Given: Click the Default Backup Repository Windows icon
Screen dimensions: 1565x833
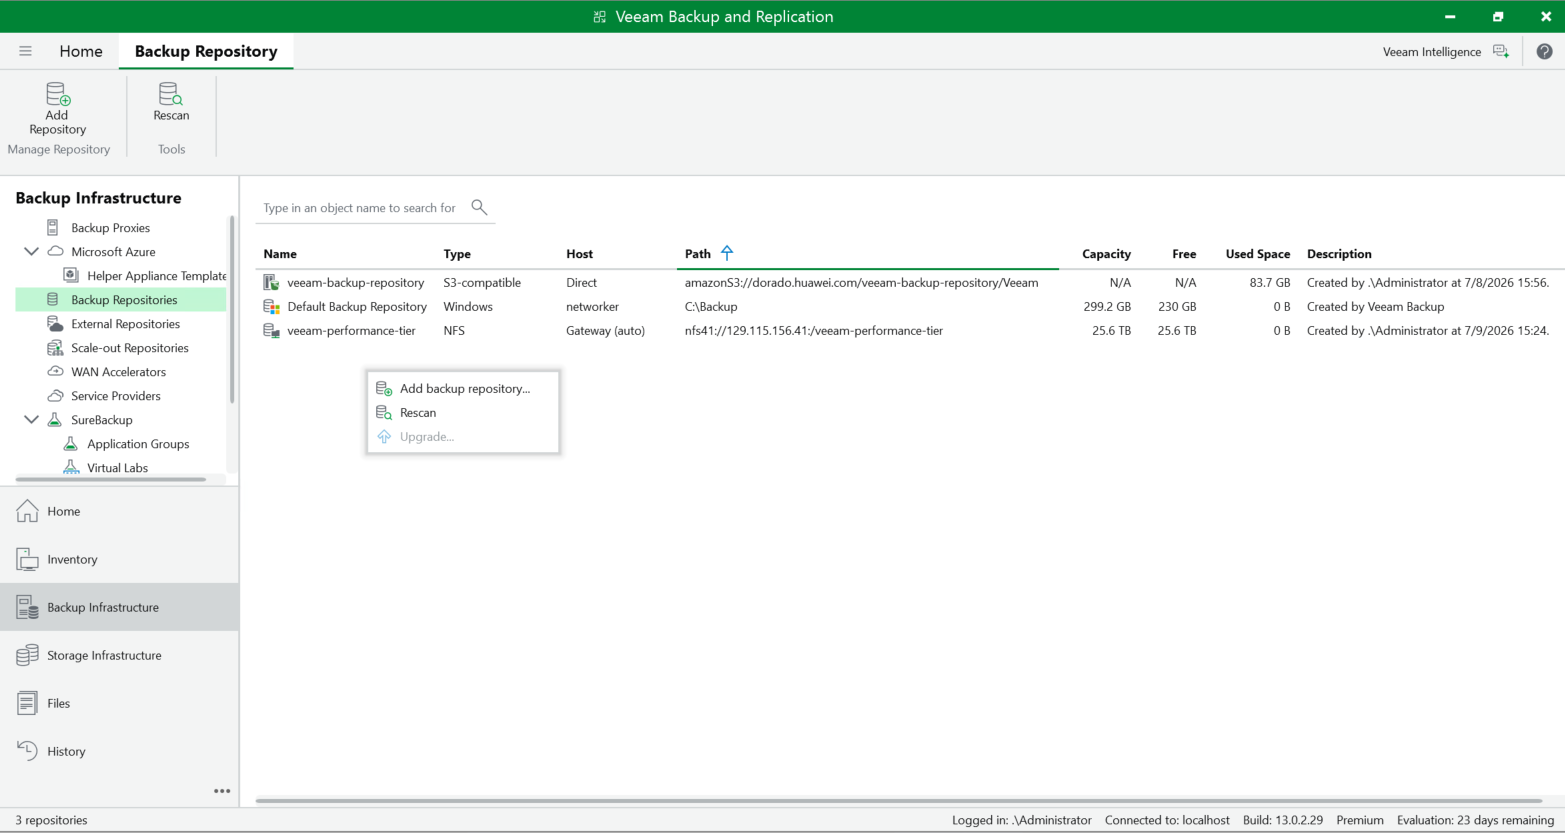Looking at the screenshot, I should click(x=271, y=307).
